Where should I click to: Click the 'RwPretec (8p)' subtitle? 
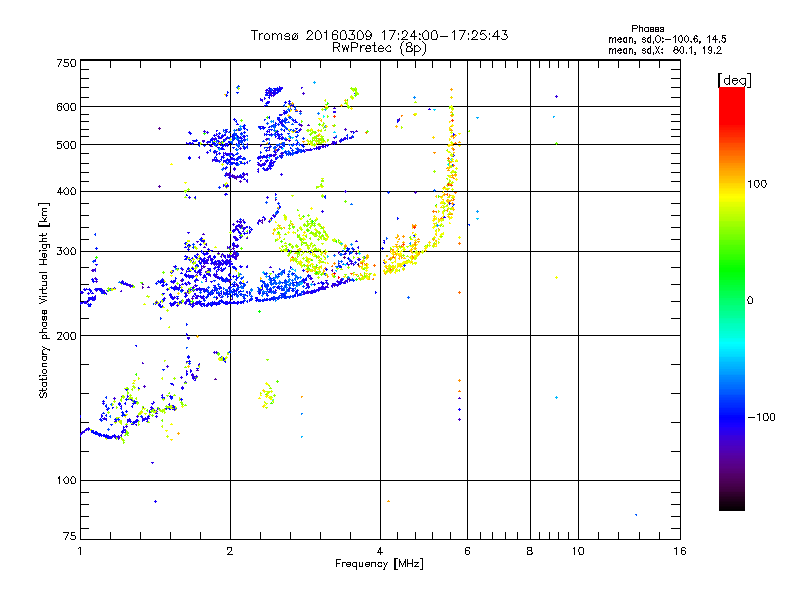379,48
